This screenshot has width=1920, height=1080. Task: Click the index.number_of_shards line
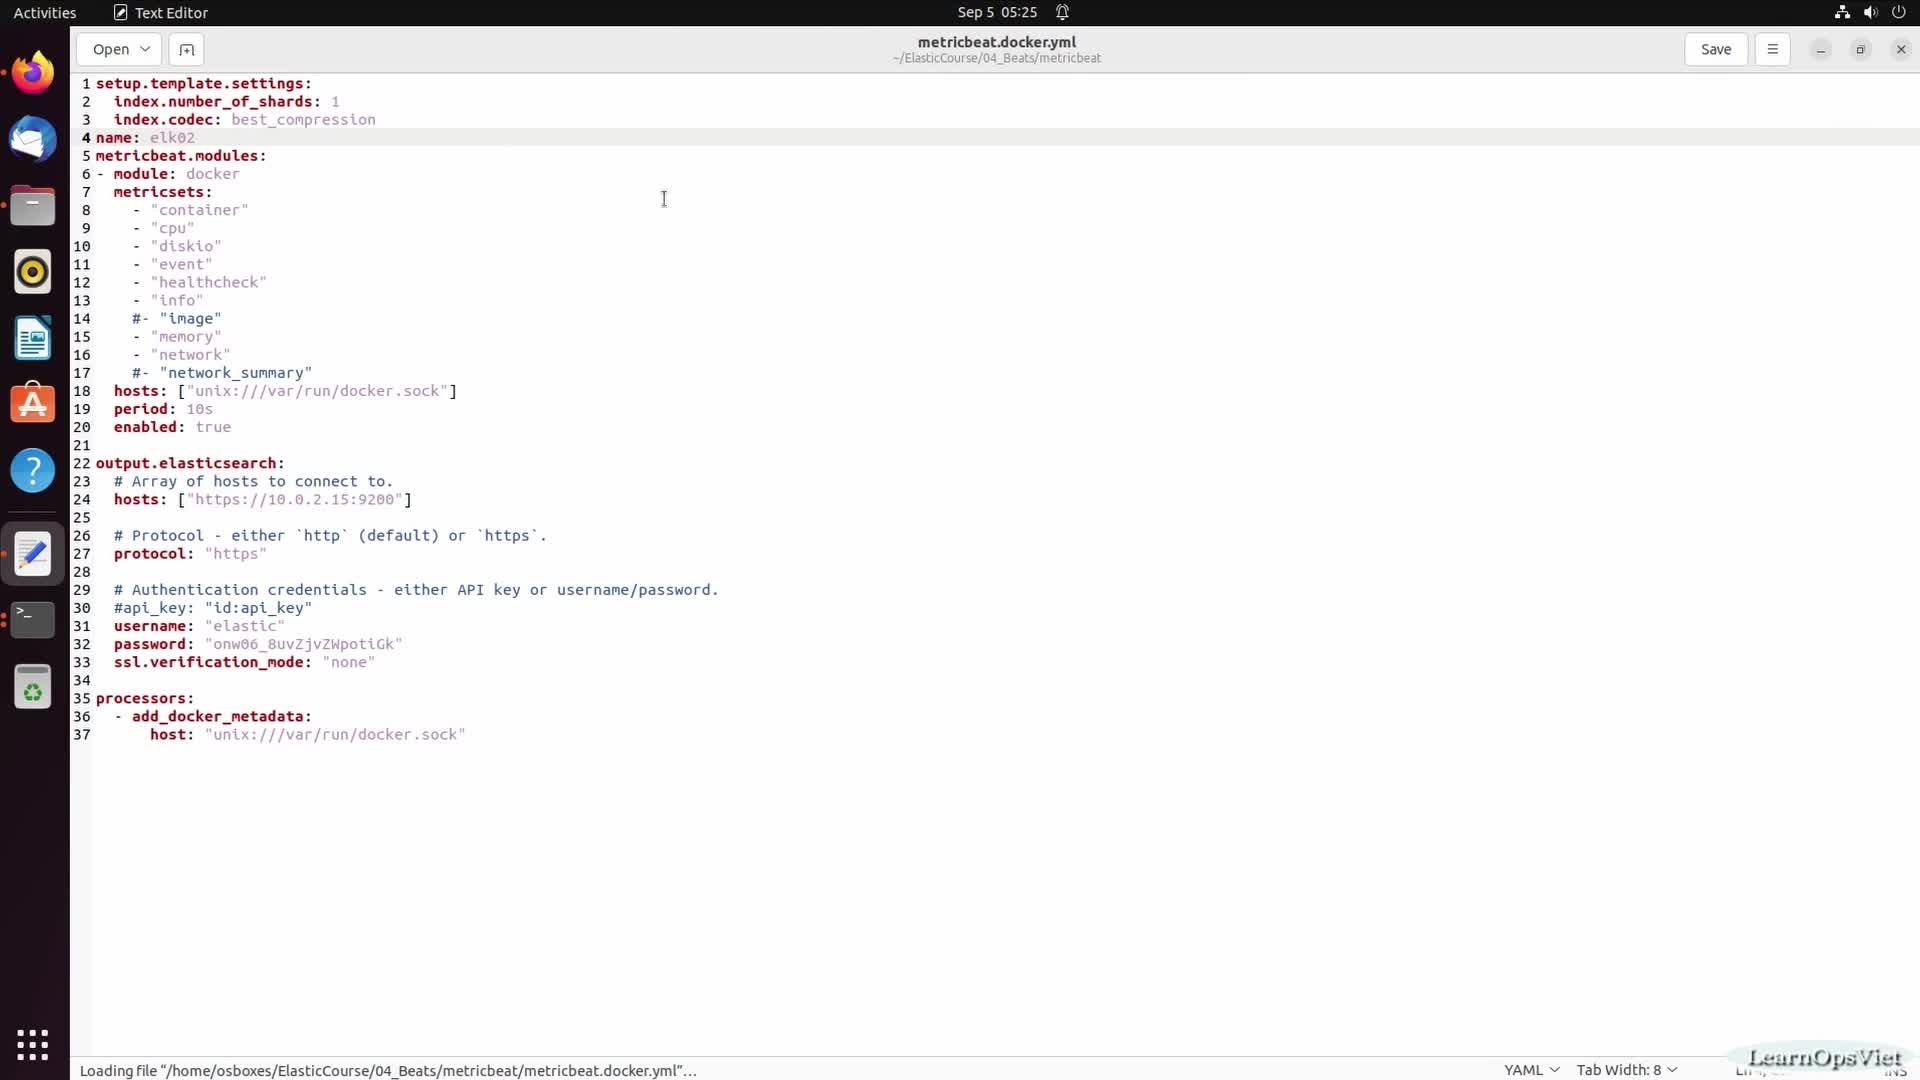(x=226, y=101)
